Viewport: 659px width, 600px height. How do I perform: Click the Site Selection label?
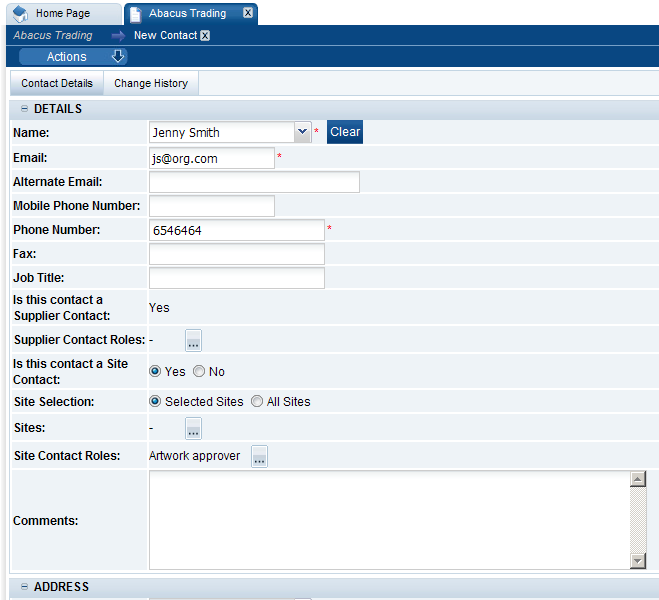point(54,402)
